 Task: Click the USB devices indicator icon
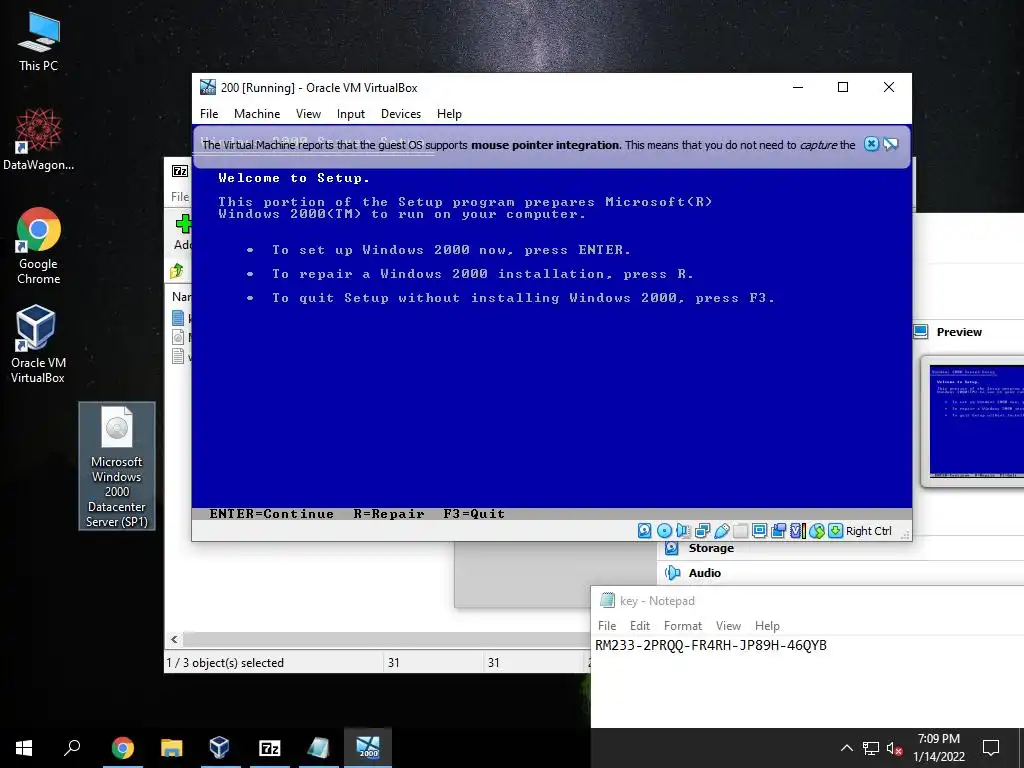[x=722, y=531]
